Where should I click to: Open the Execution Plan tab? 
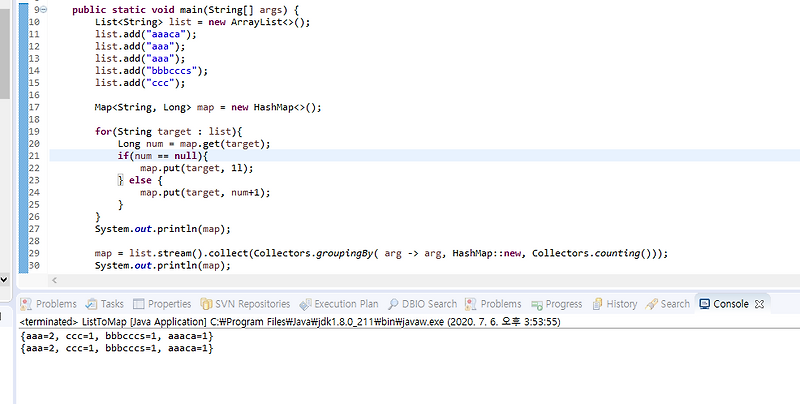click(339, 304)
